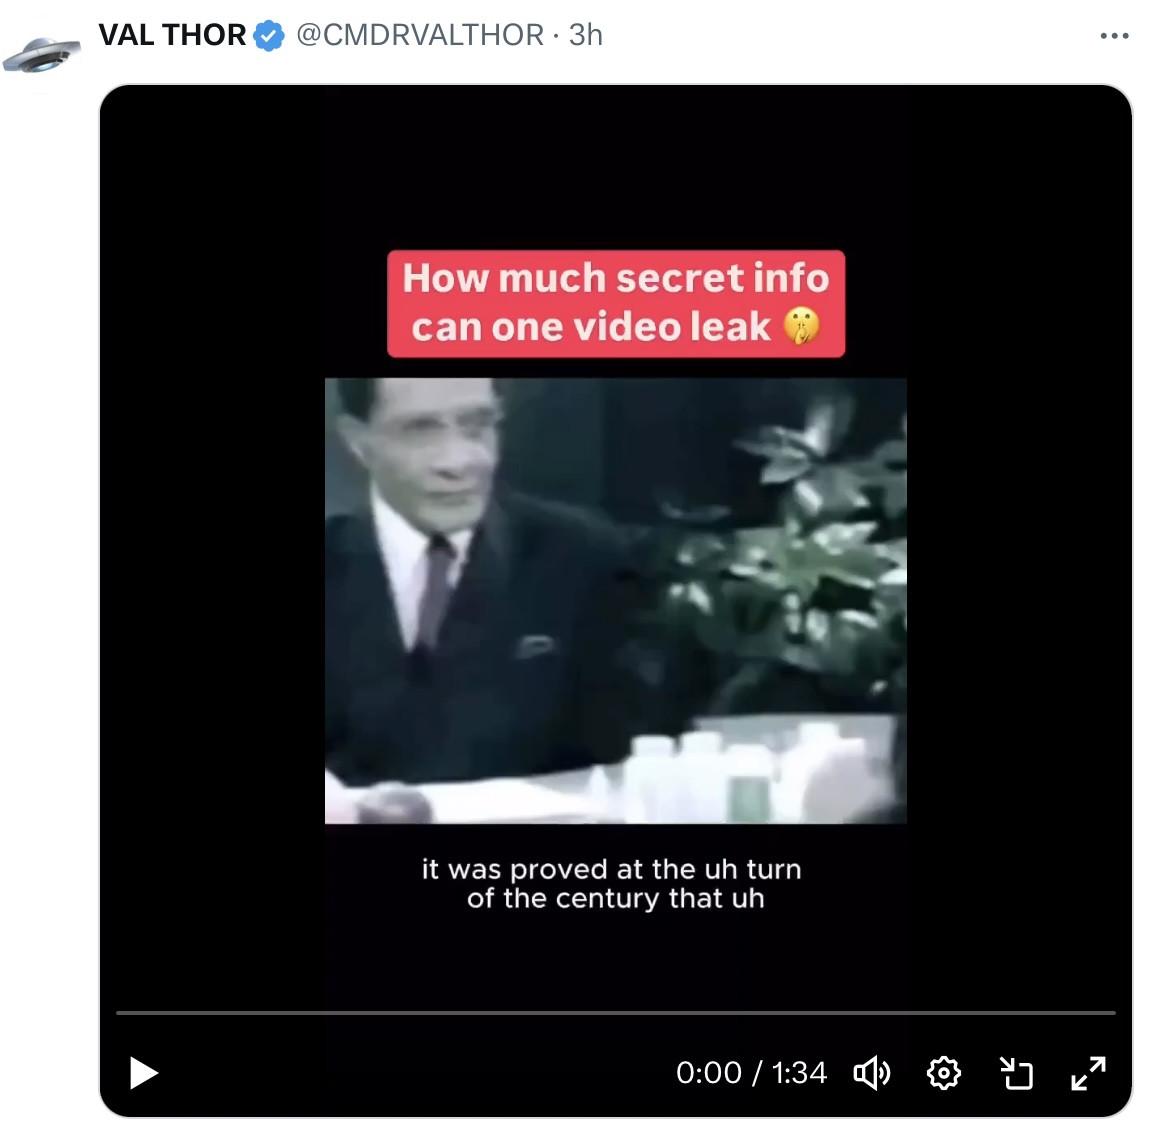The image size is (1161, 1138).
Task: Open the post via the 3h timestamp
Action: (x=586, y=35)
